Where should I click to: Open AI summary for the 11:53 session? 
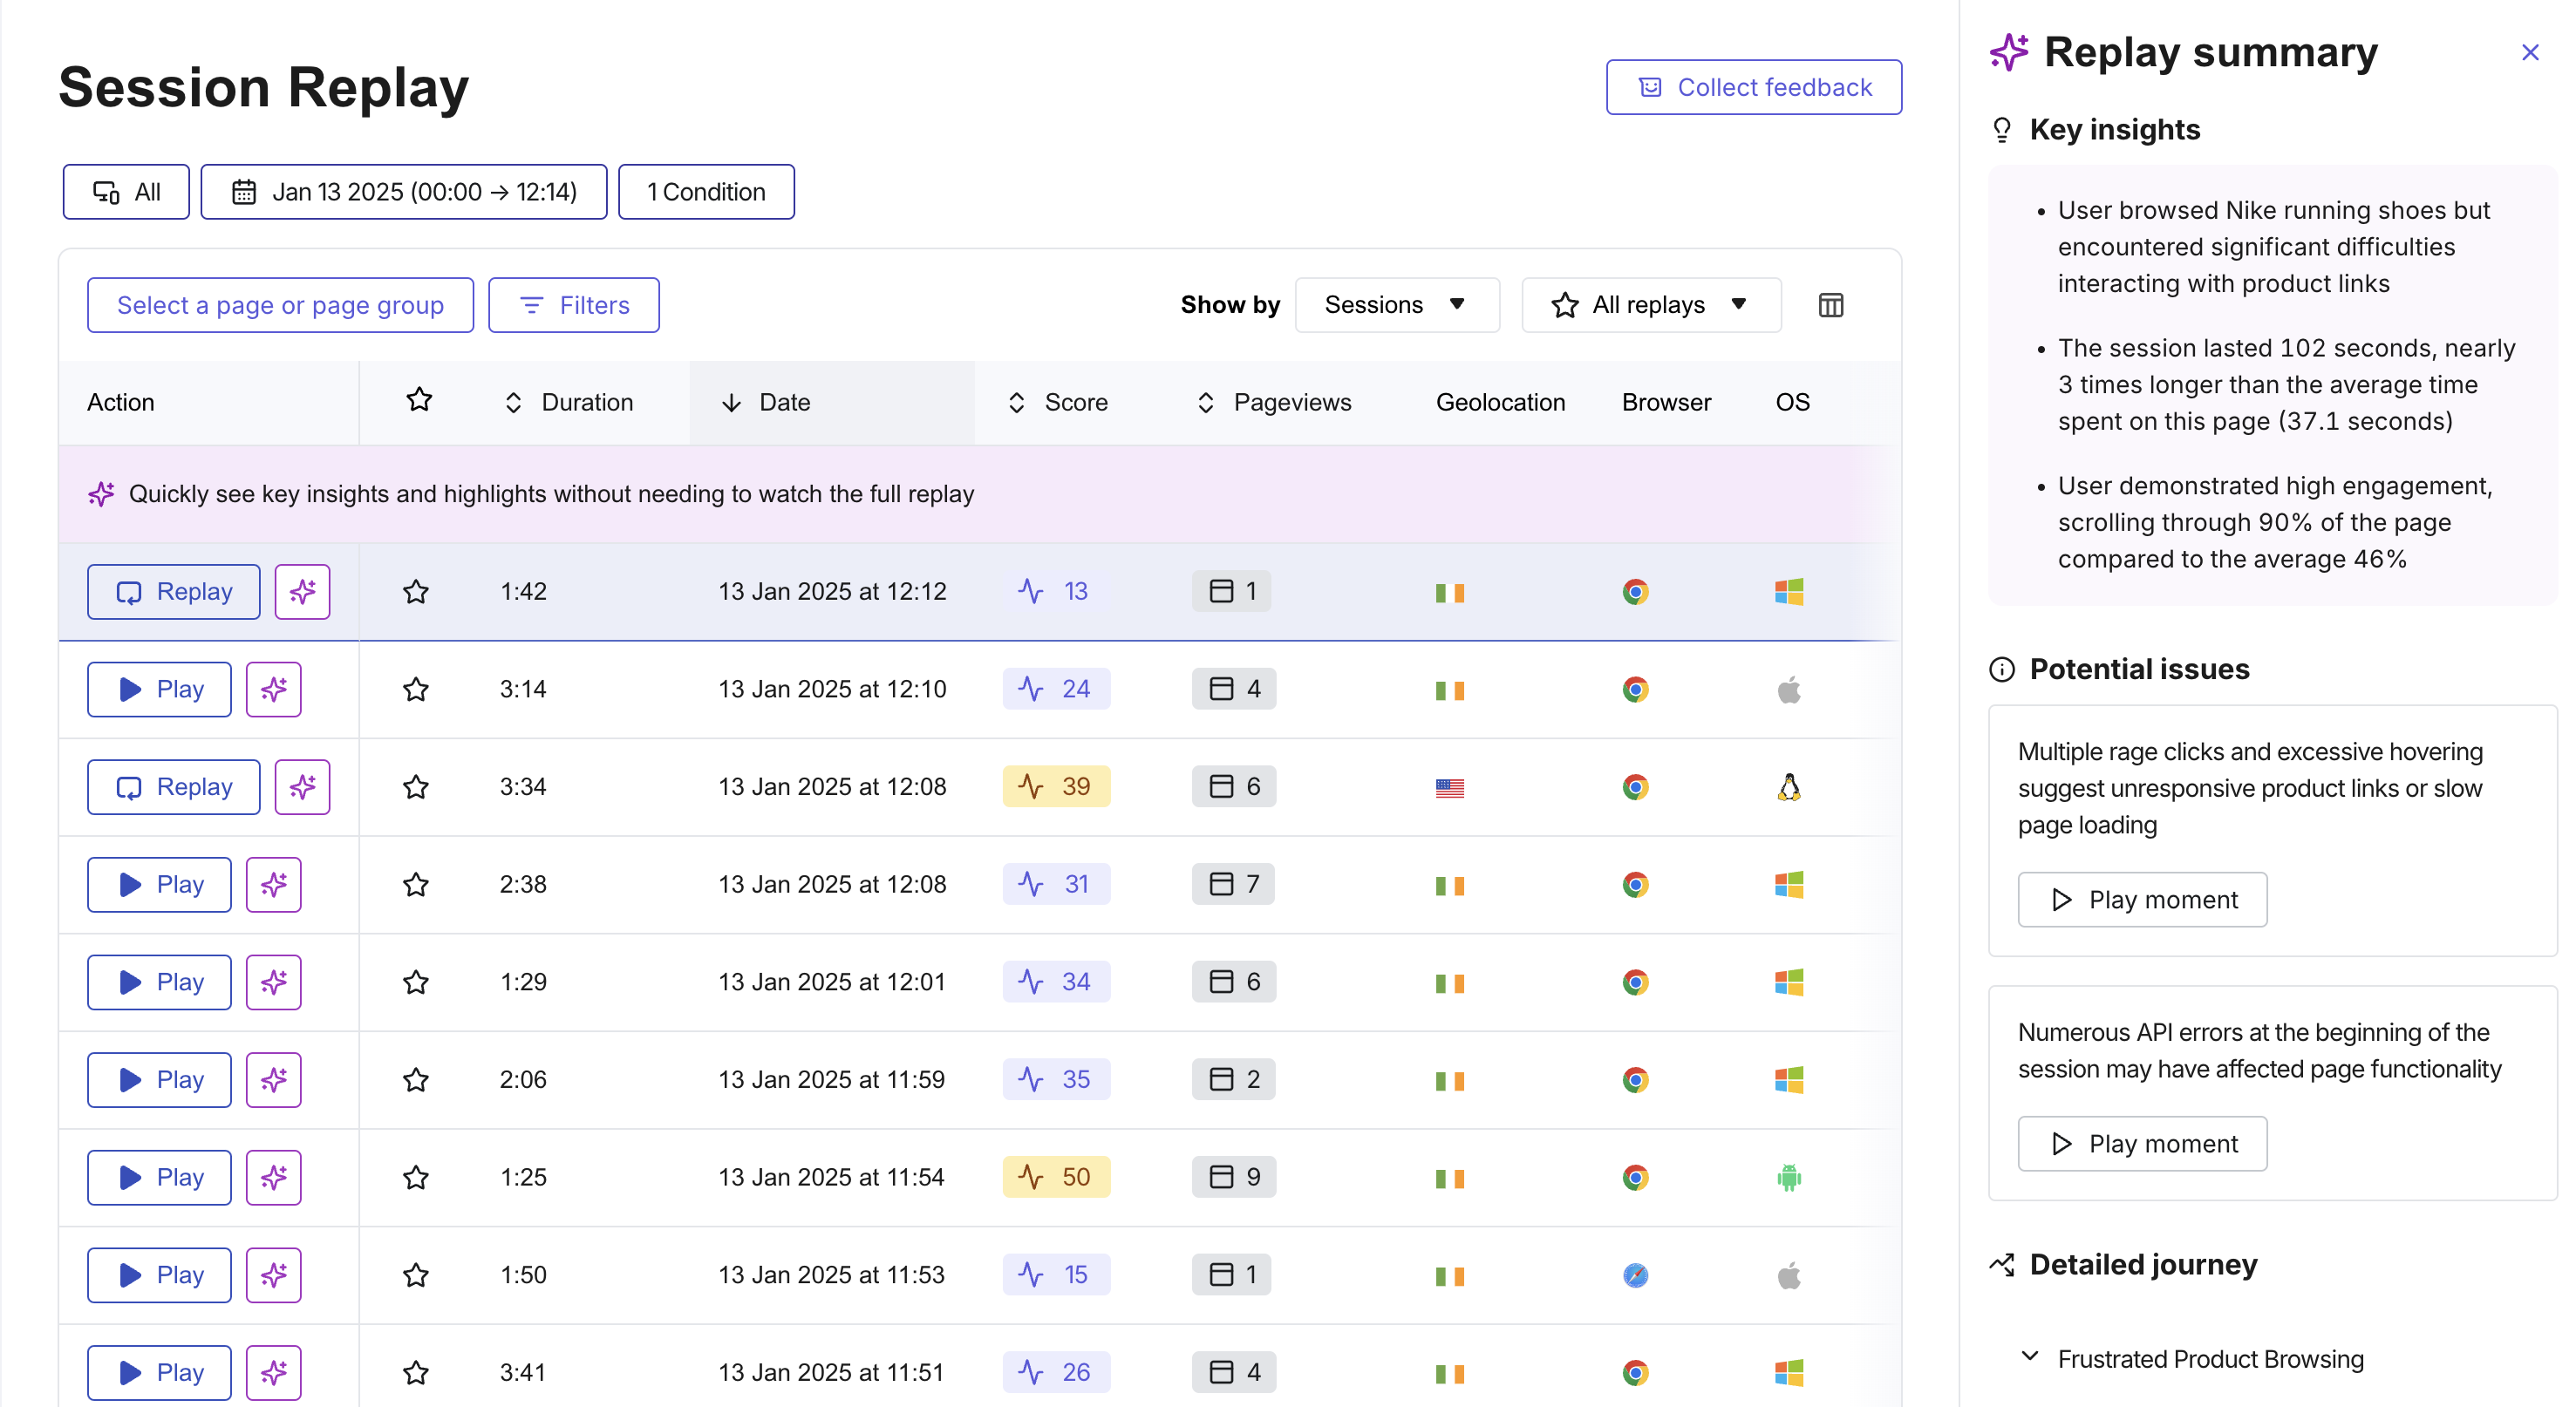point(274,1275)
